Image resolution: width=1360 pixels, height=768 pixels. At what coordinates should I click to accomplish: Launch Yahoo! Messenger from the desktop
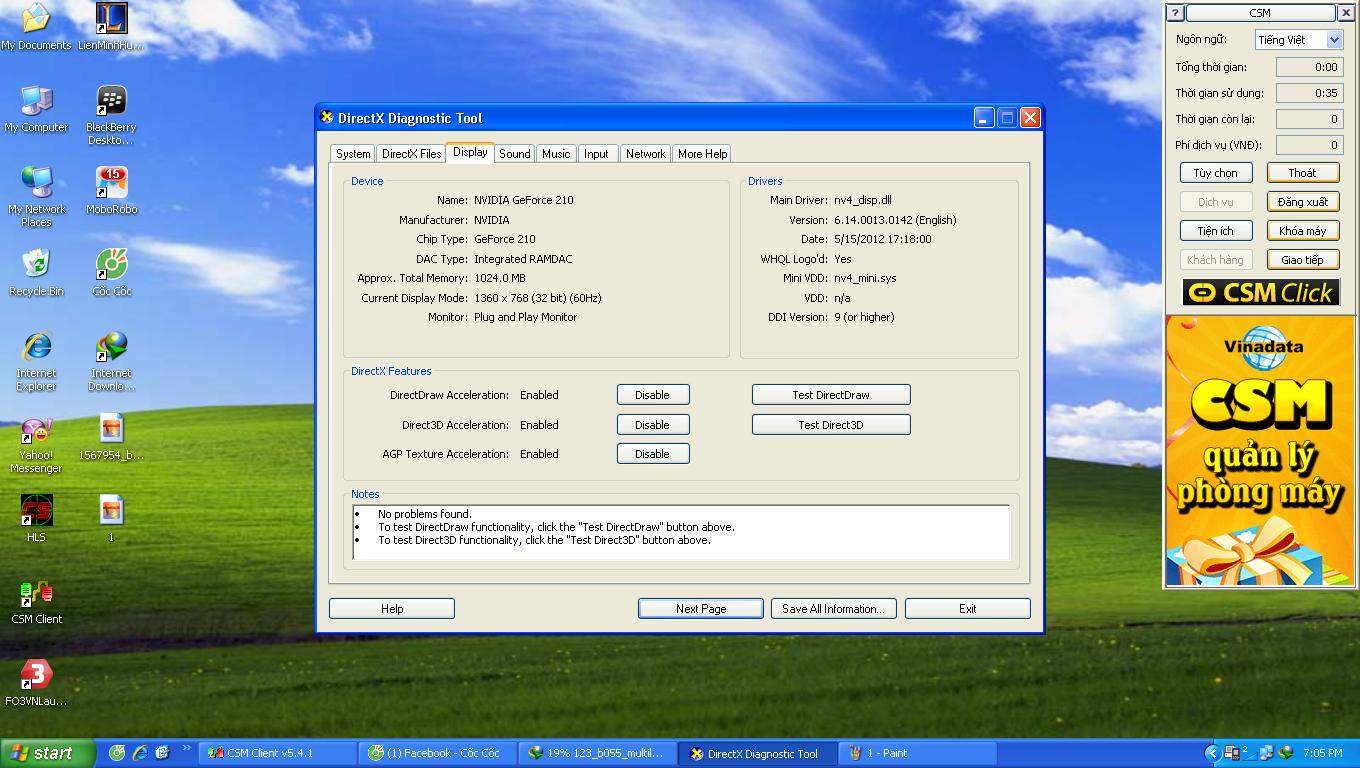36,432
